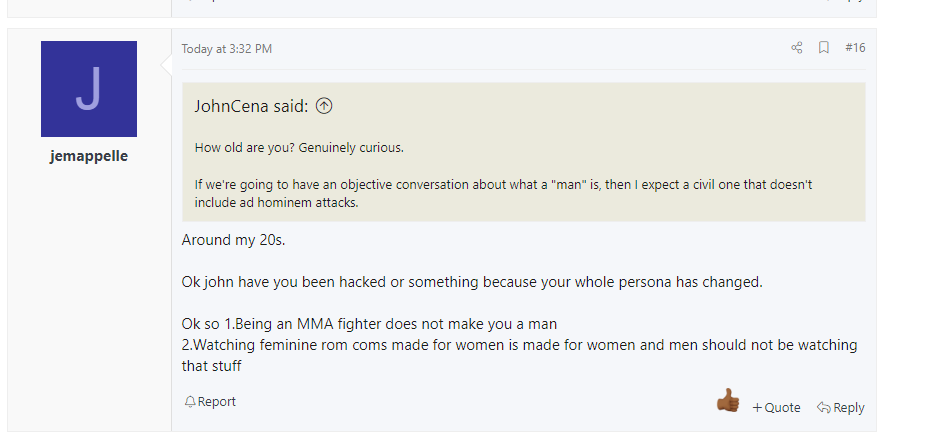Click the bell icon next to Report

pyautogui.click(x=190, y=402)
